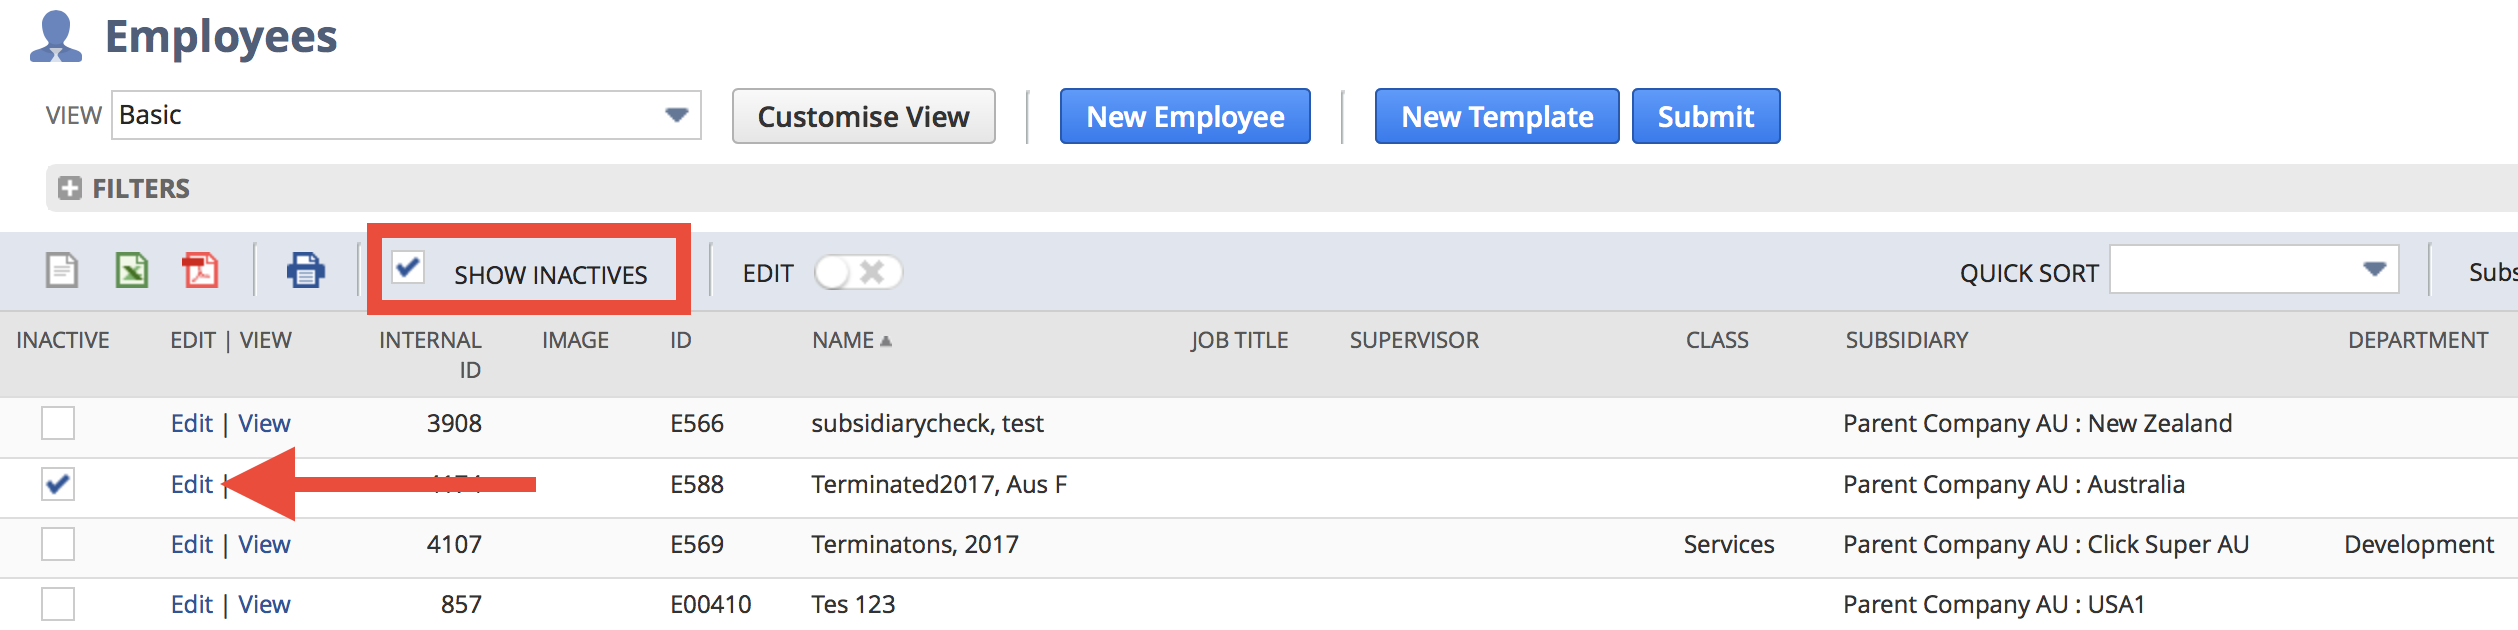2518x630 pixels.
Task: Open the View dropdown showing Basic
Action: click(x=400, y=115)
